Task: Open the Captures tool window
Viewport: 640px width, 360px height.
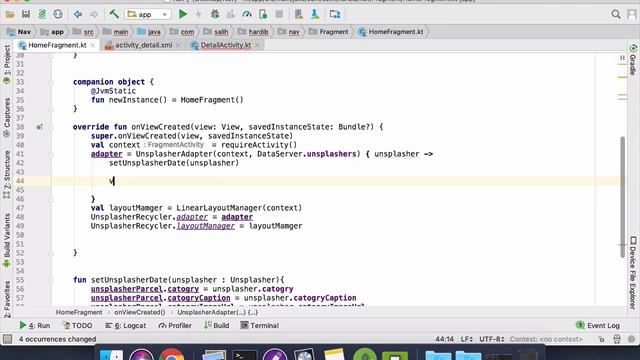Action: 7,118
